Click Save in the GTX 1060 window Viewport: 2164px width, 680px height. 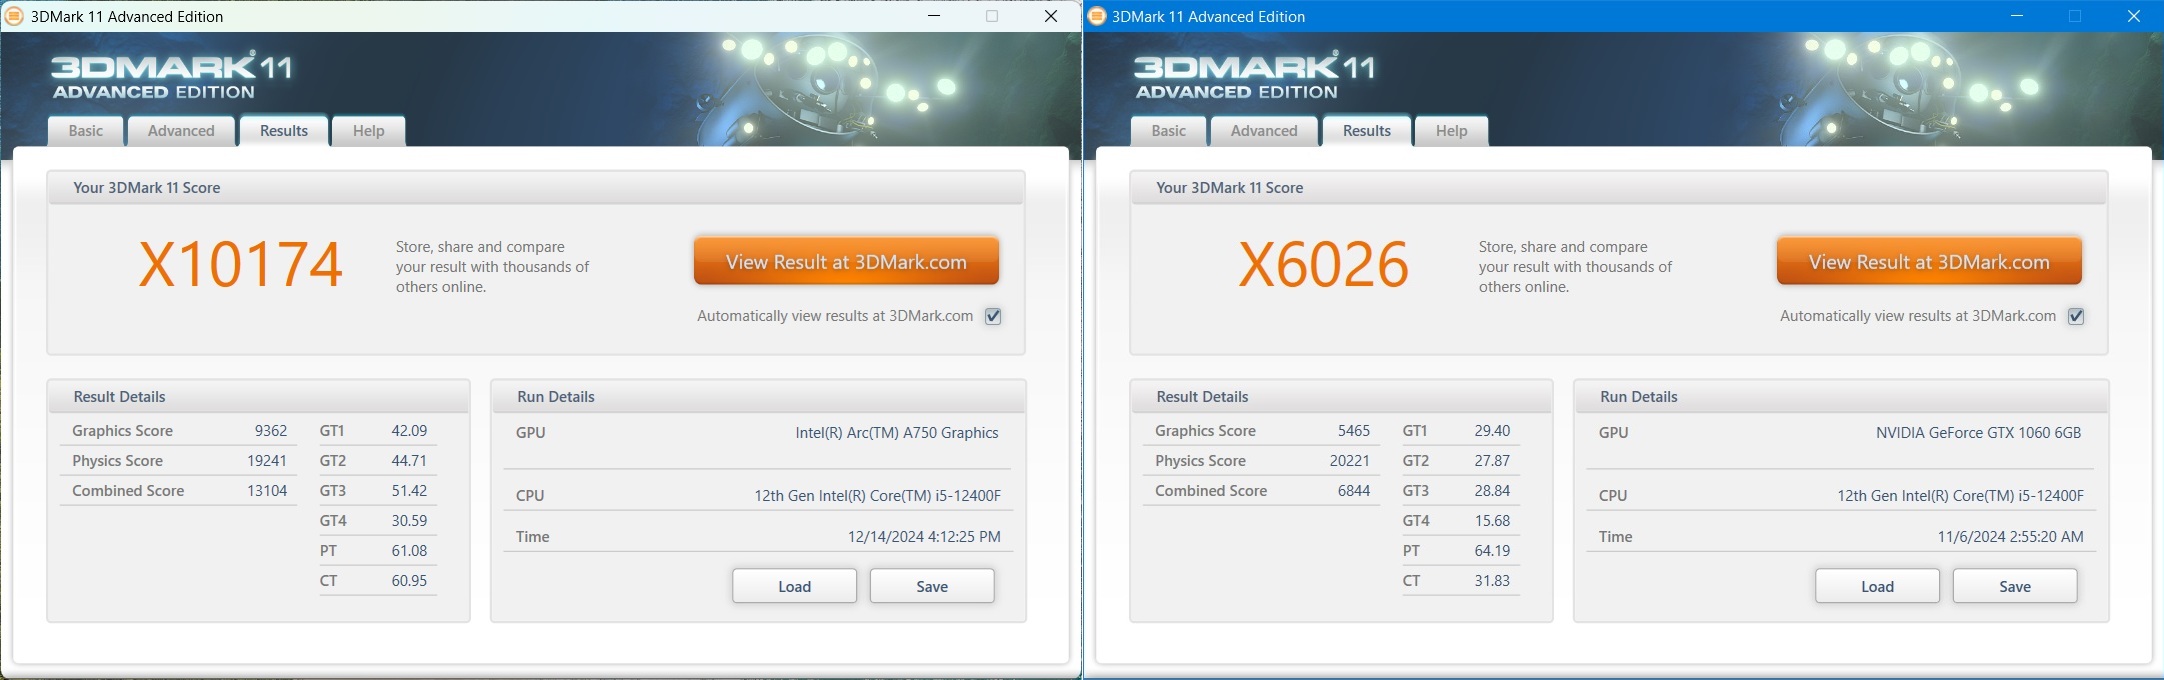point(2015,586)
